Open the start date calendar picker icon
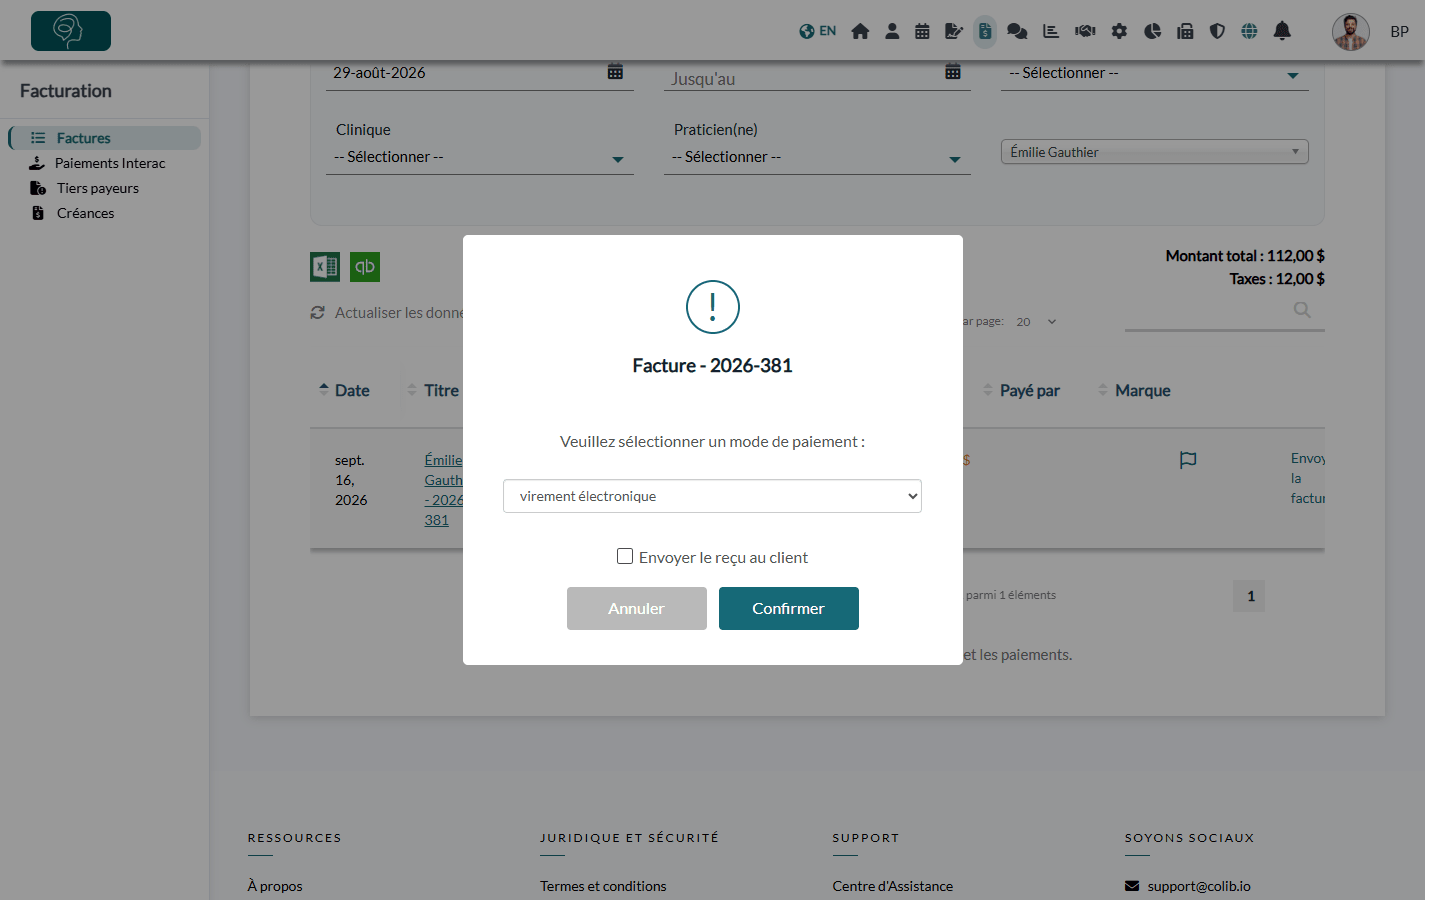 [x=615, y=72]
